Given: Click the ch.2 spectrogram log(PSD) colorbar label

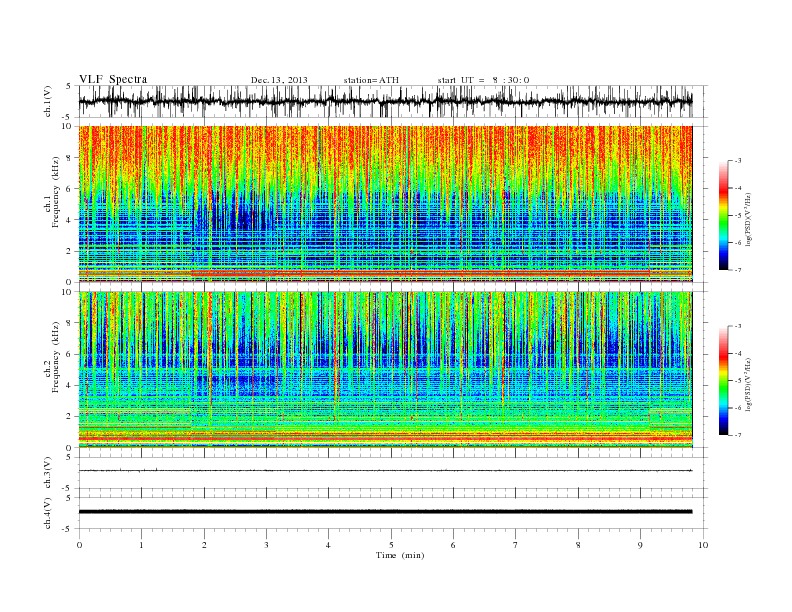Looking at the screenshot, I should (x=748, y=384).
